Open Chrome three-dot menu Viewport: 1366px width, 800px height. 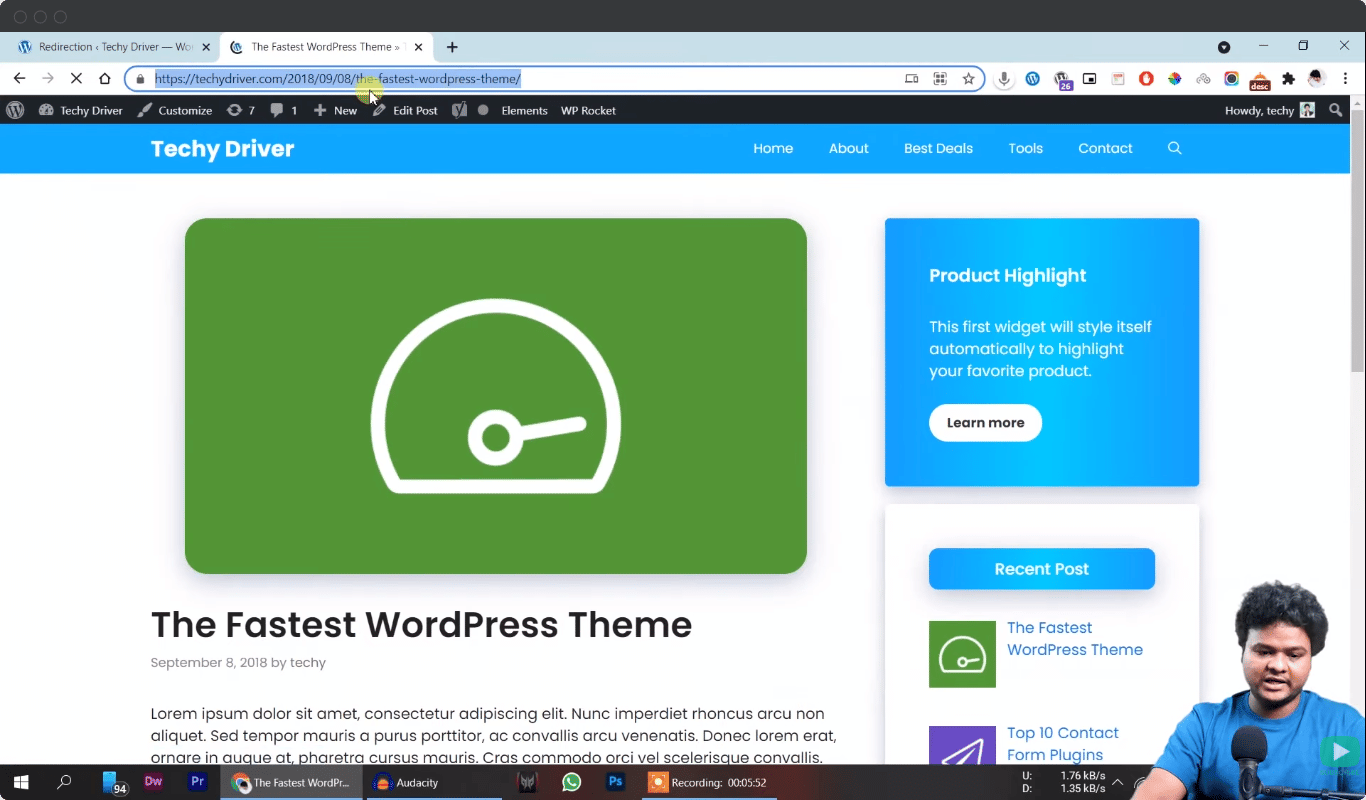pyautogui.click(x=1346, y=79)
